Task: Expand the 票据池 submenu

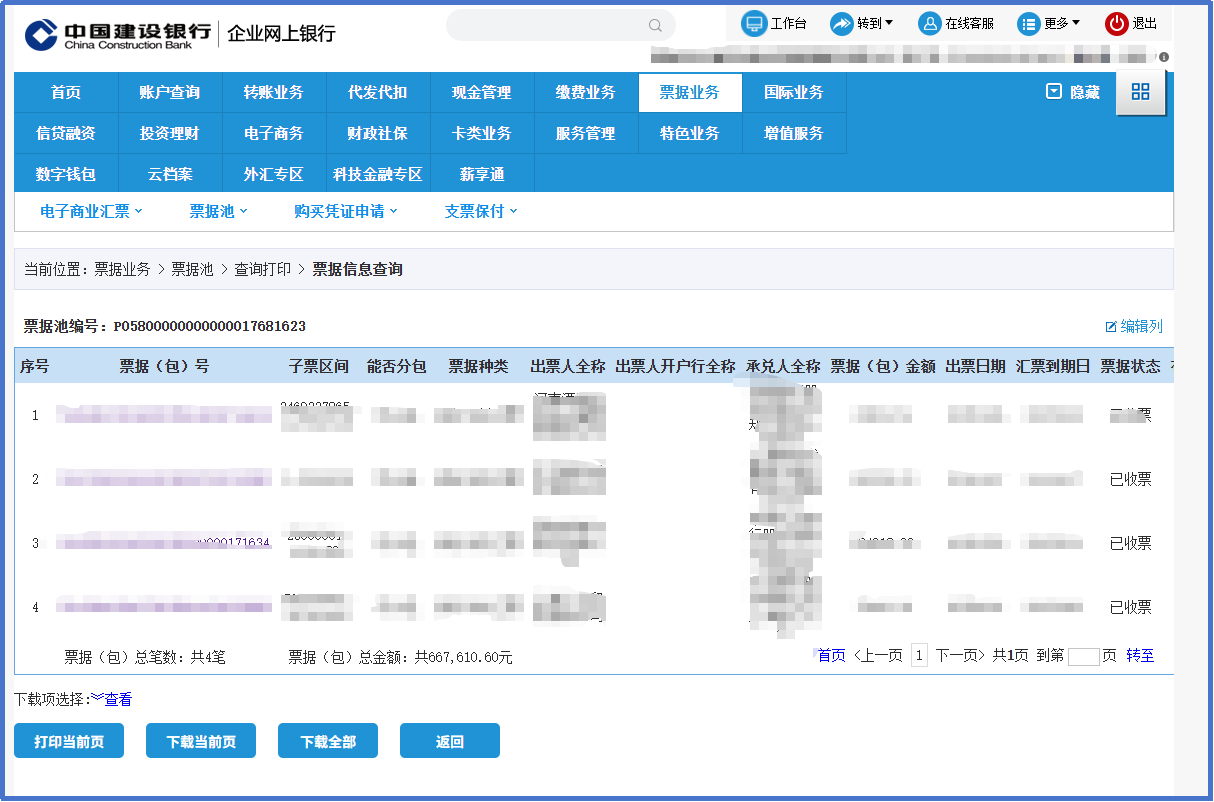Action: (x=218, y=211)
